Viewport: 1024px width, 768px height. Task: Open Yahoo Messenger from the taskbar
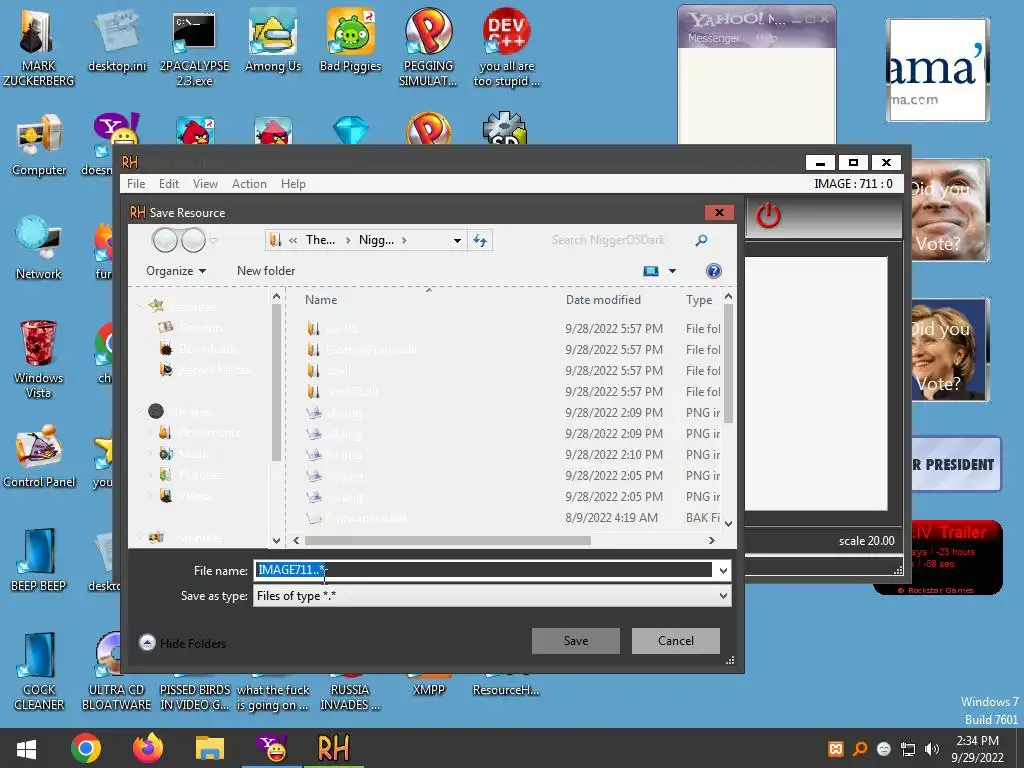pos(273,748)
